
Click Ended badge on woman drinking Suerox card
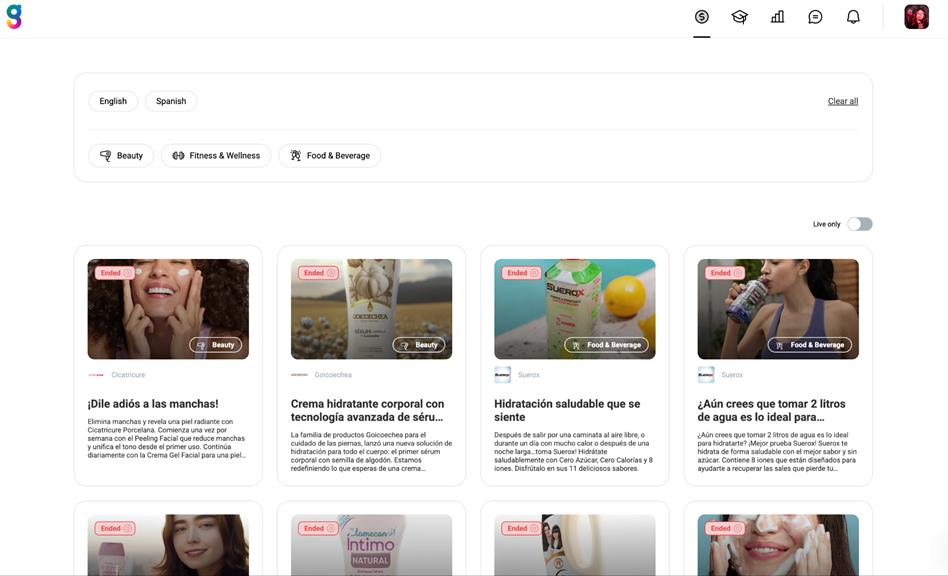pos(724,273)
